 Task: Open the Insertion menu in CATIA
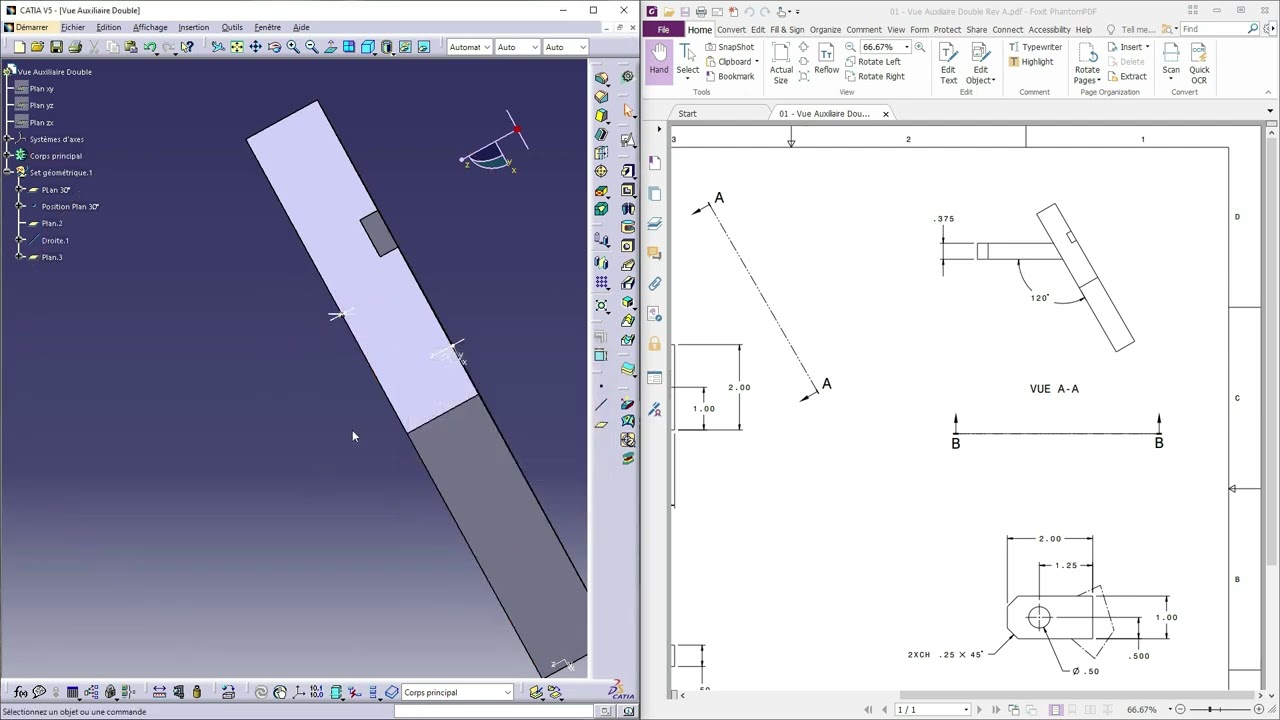(x=193, y=27)
